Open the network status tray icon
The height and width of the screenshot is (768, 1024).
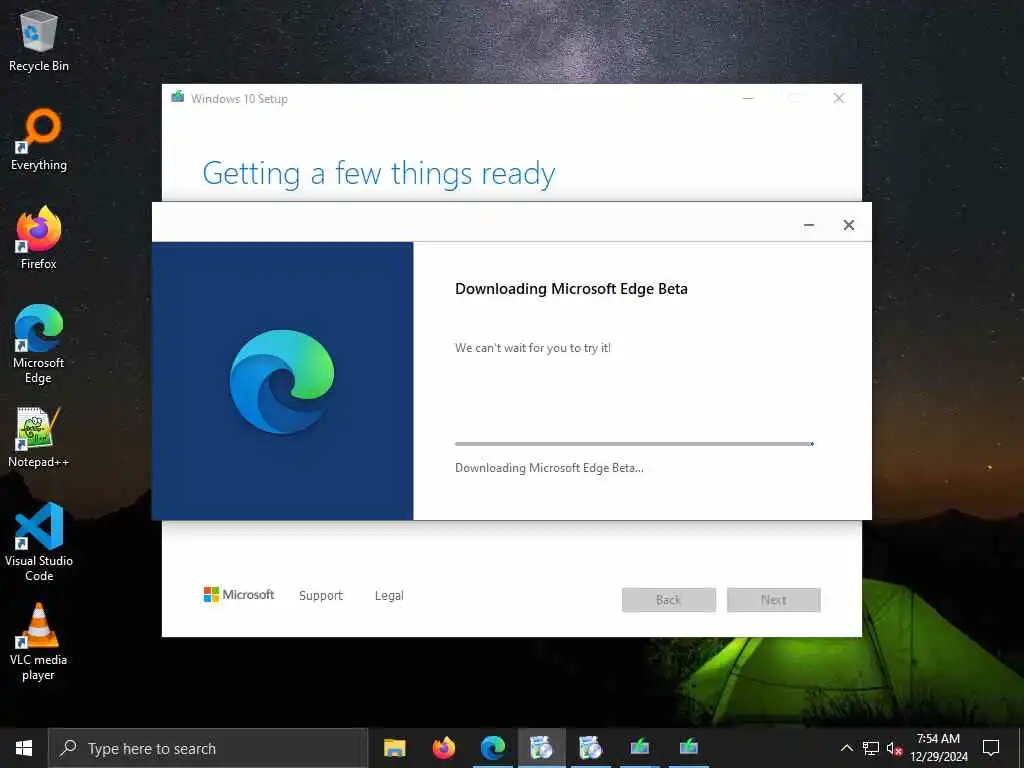tap(871, 748)
